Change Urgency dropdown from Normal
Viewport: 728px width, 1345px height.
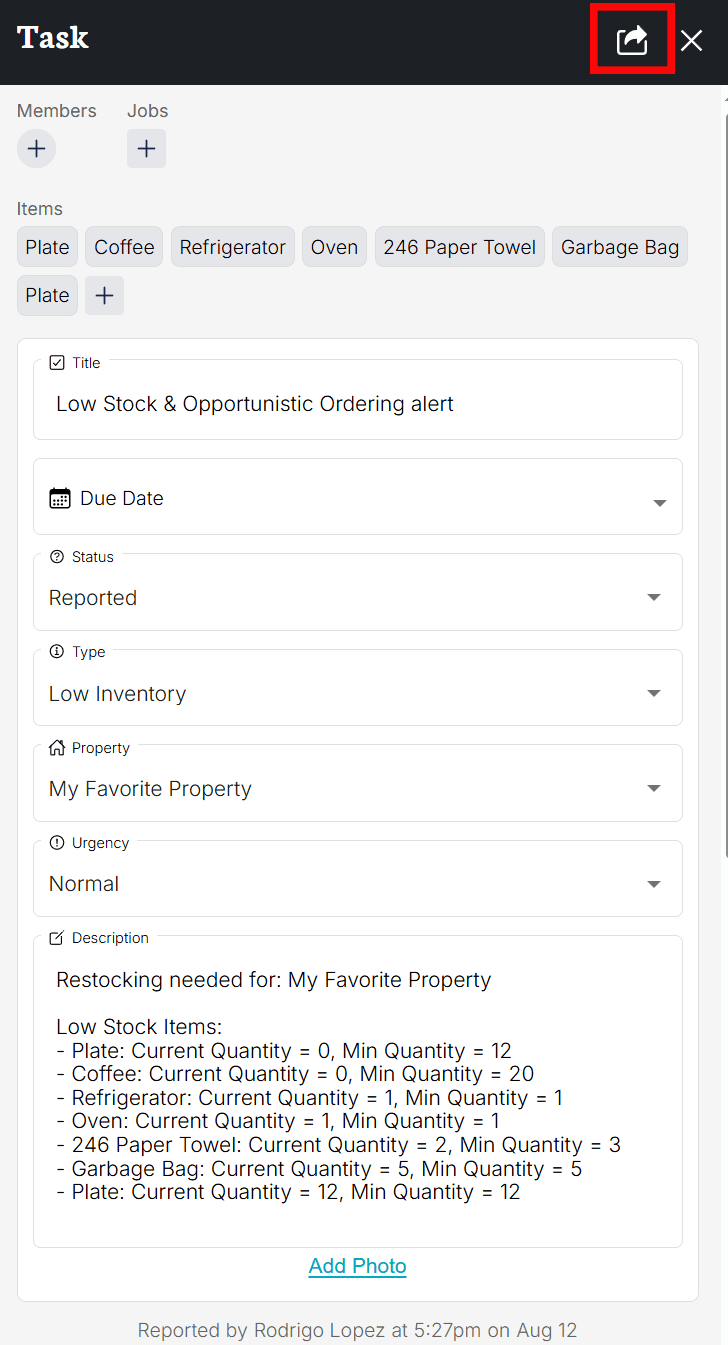tap(654, 884)
